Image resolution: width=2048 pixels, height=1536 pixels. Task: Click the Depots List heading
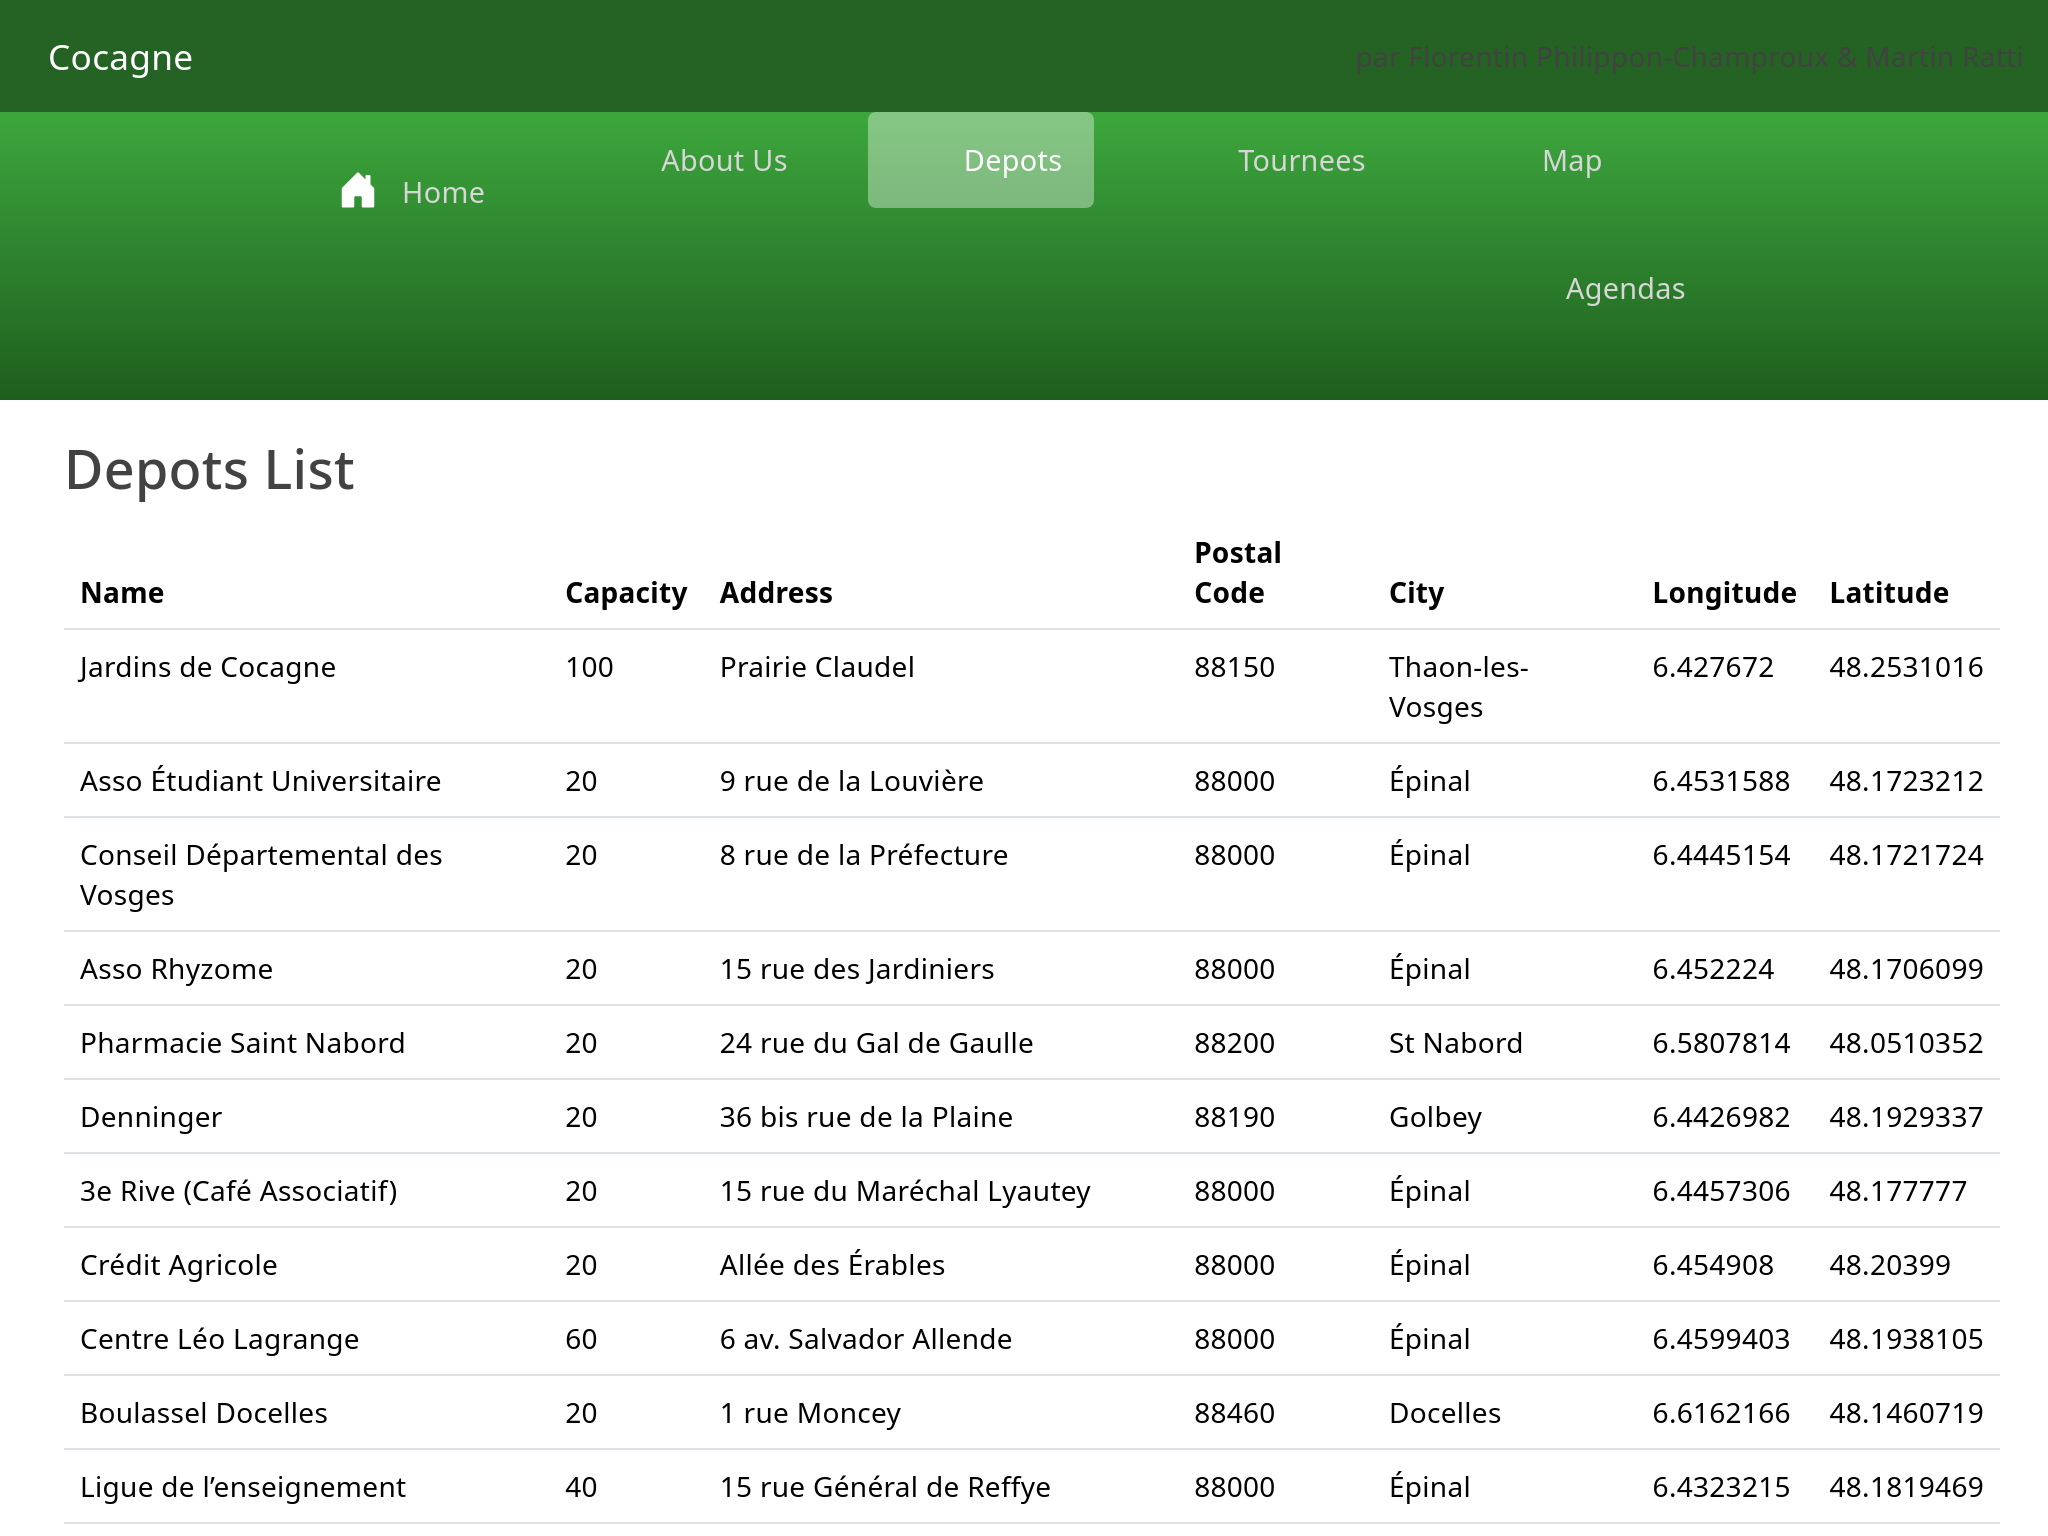(x=209, y=469)
